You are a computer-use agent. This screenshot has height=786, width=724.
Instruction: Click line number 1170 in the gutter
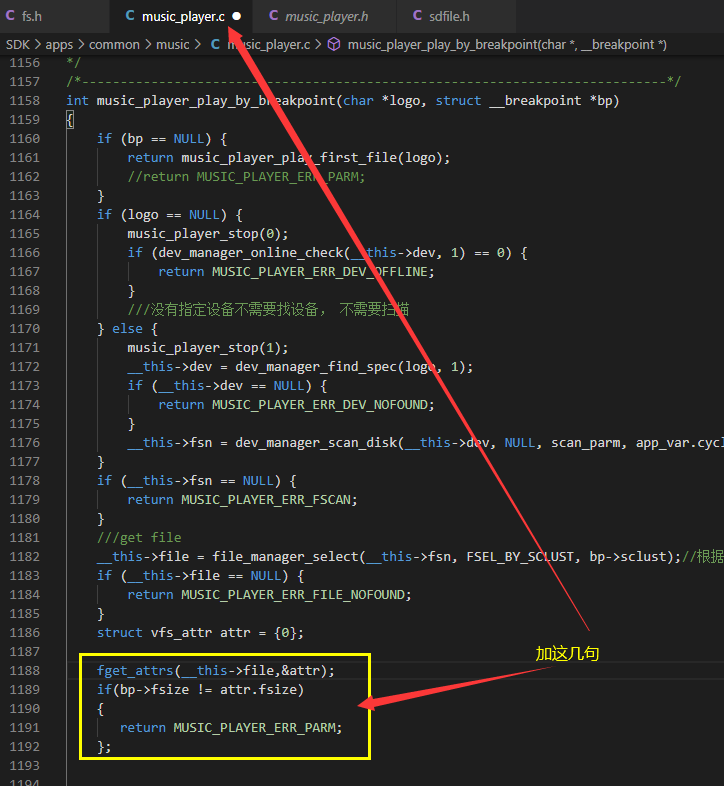pyautogui.click(x=25, y=329)
